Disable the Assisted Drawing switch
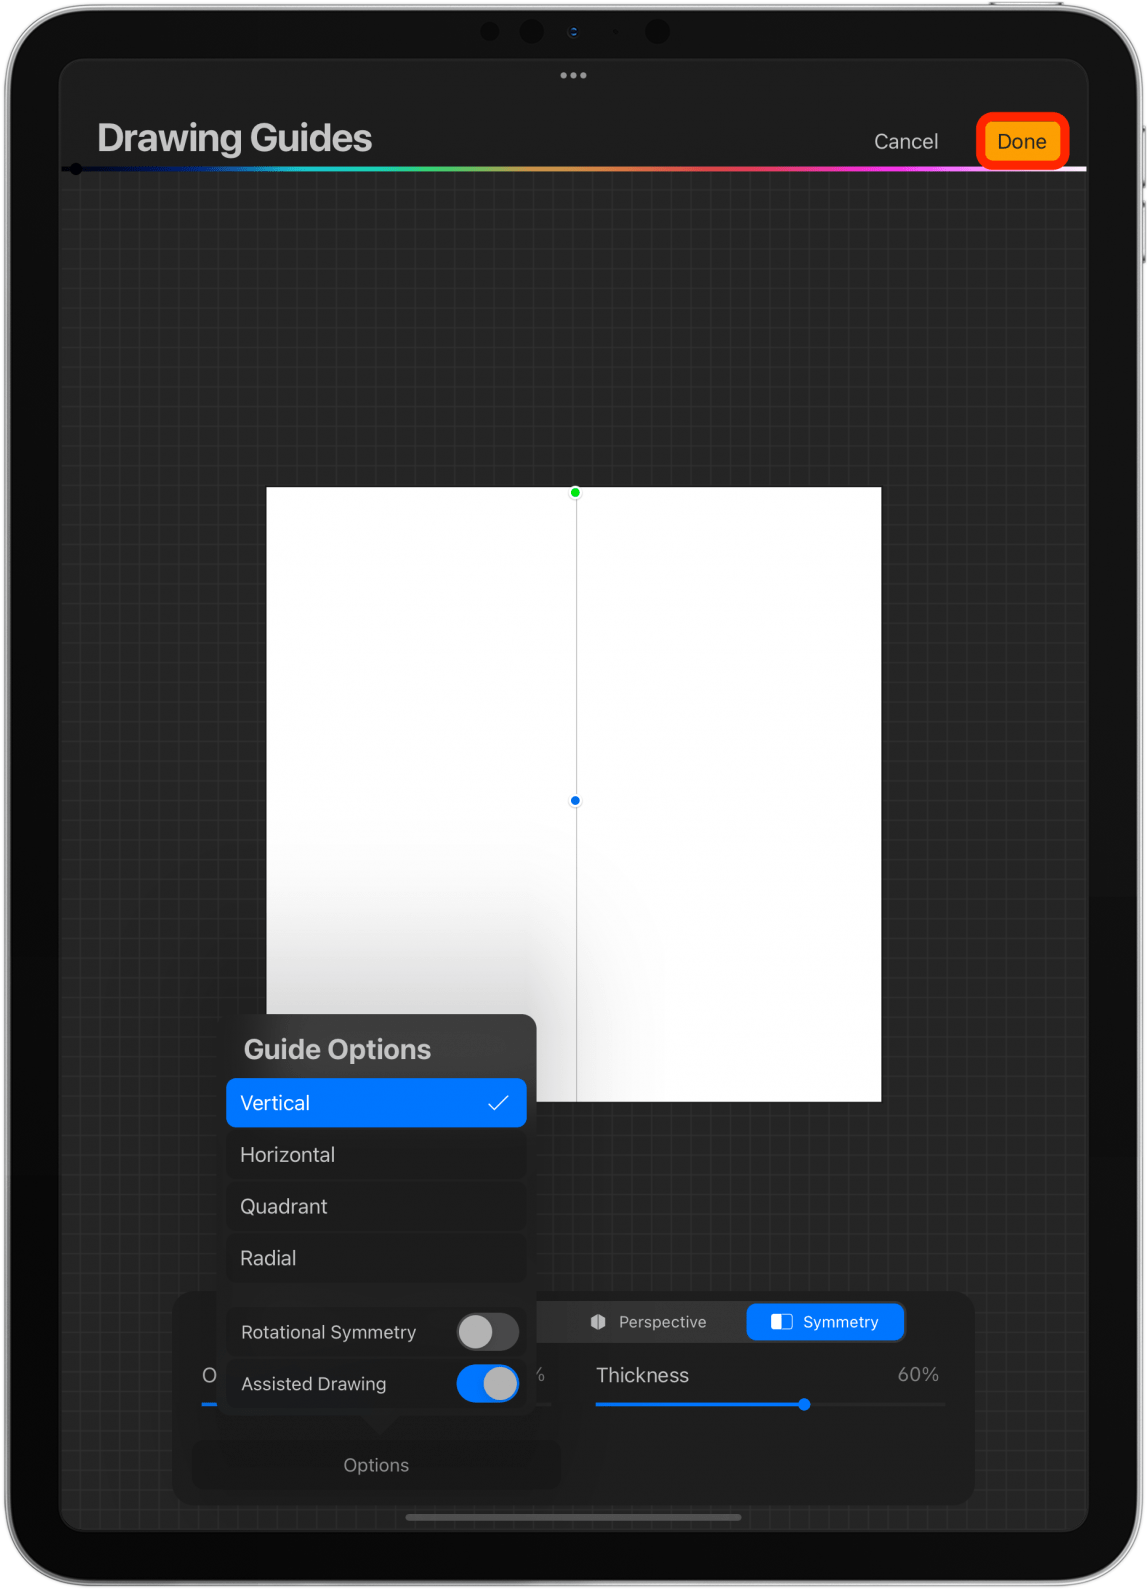This screenshot has height=1590, width=1148. click(488, 1384)
